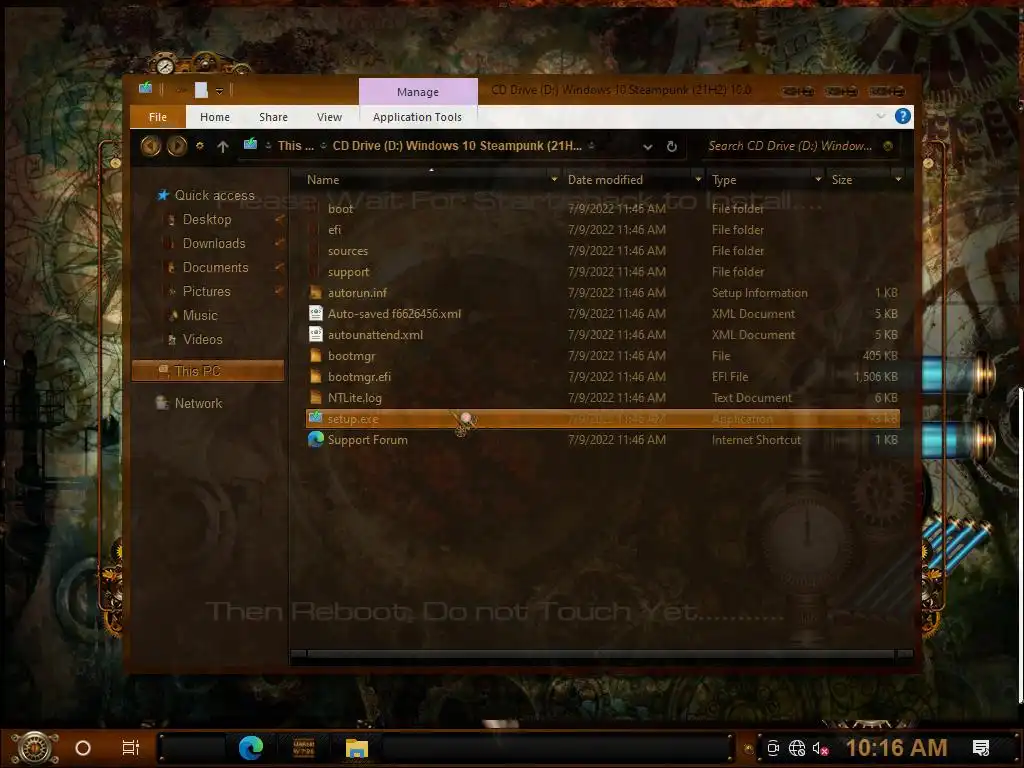Switch to the Home ribbon tab

[215, 117]
